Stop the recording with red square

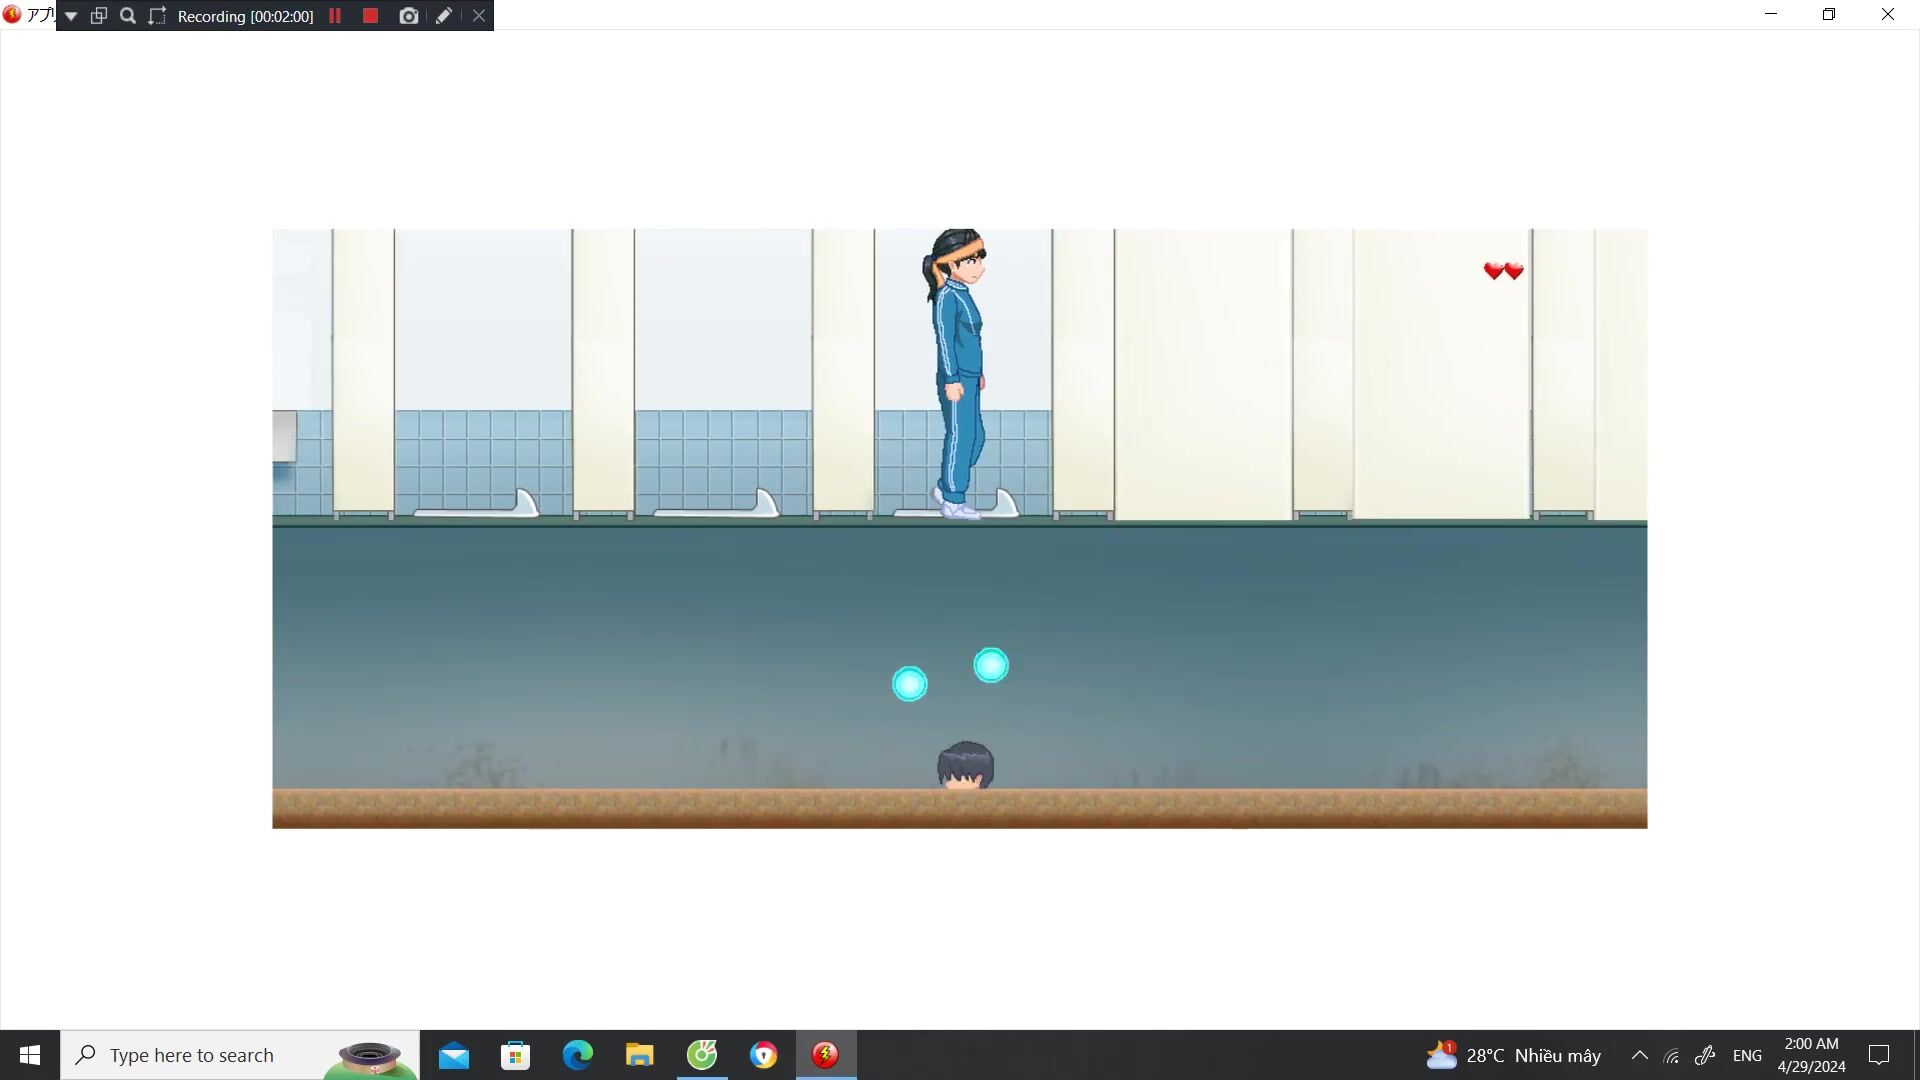370,16
